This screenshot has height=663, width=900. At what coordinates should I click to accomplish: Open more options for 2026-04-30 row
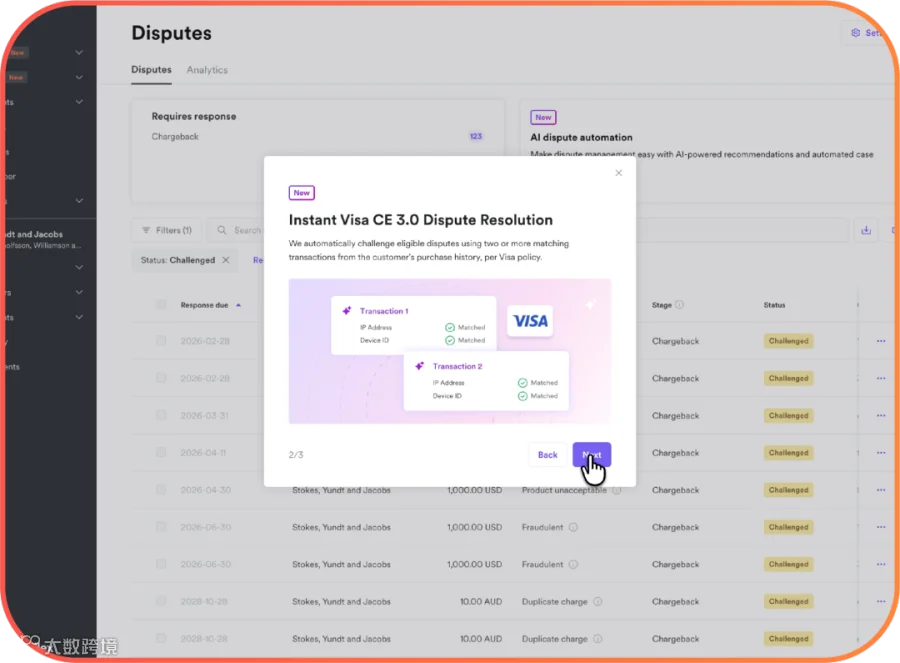pyautogui.click(x=881, y=490)
